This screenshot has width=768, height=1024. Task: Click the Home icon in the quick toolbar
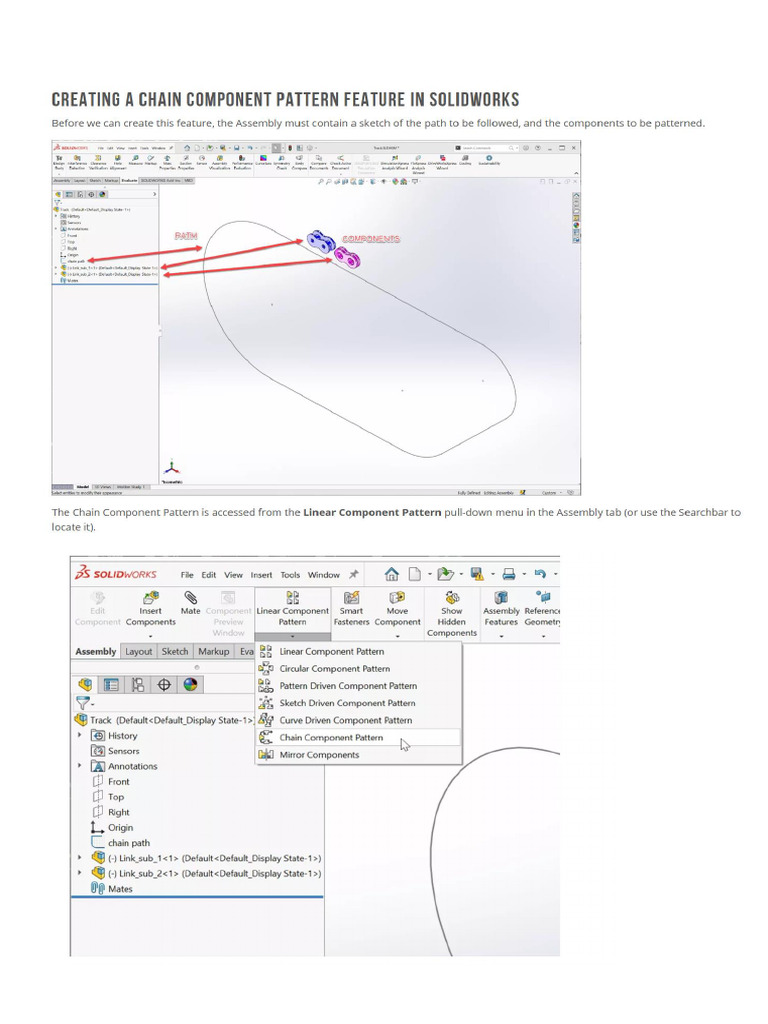click(x=392, y=574)
